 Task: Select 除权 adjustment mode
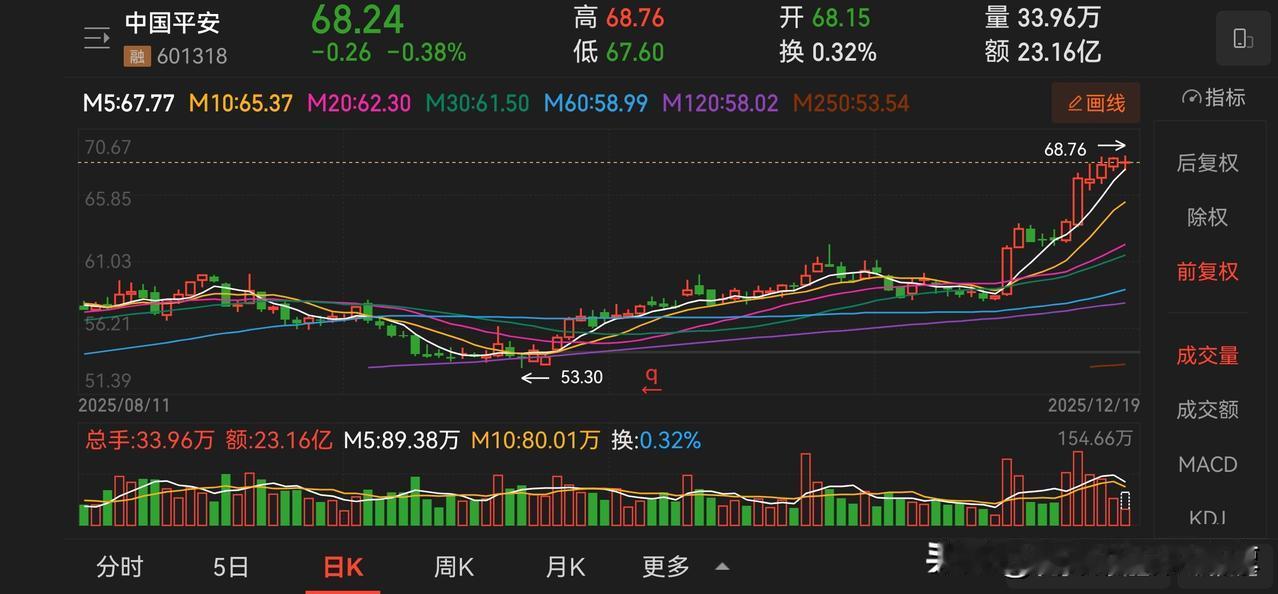tap(1207, 217)
